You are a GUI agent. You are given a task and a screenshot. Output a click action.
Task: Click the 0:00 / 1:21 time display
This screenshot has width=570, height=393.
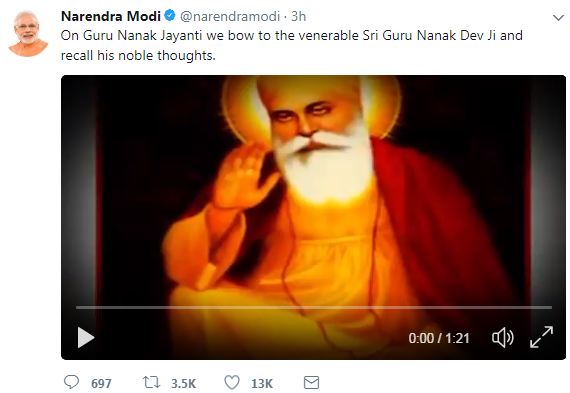439,338
